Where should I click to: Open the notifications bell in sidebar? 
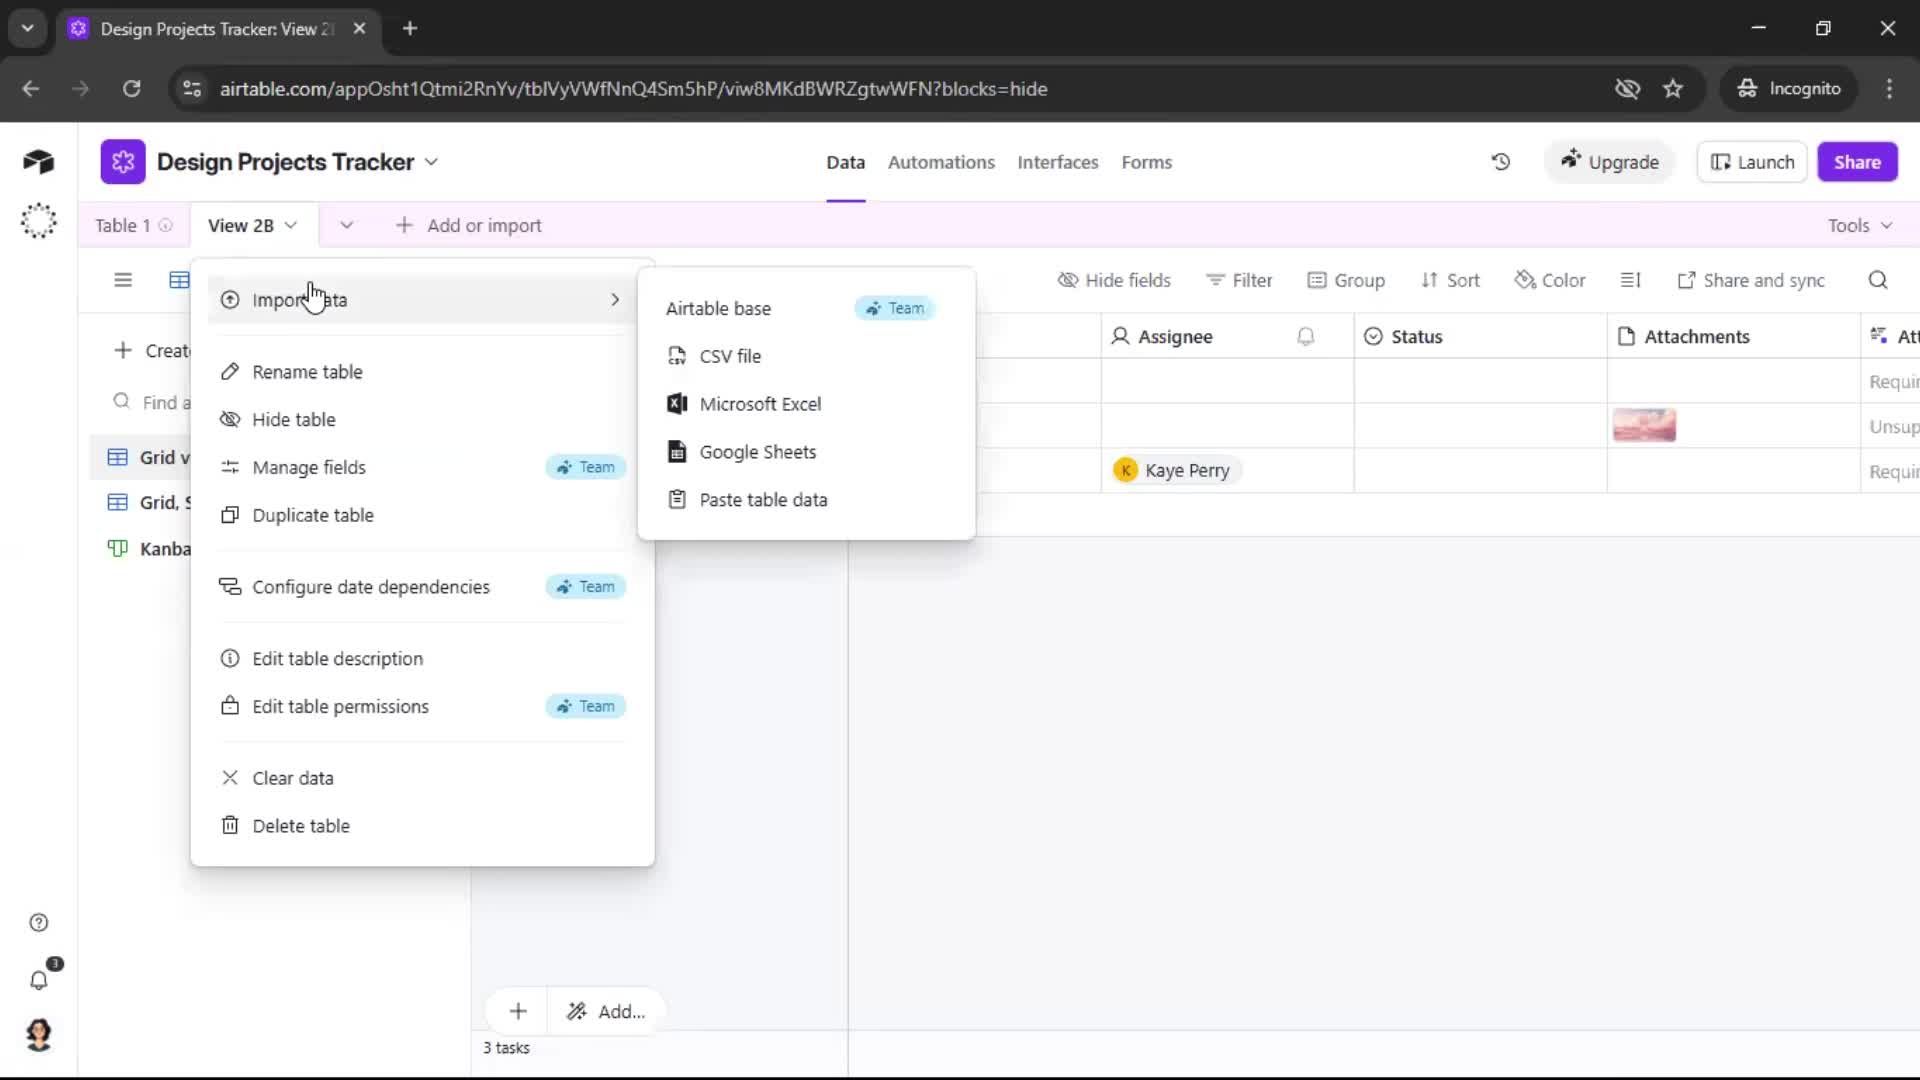[39, 981]
